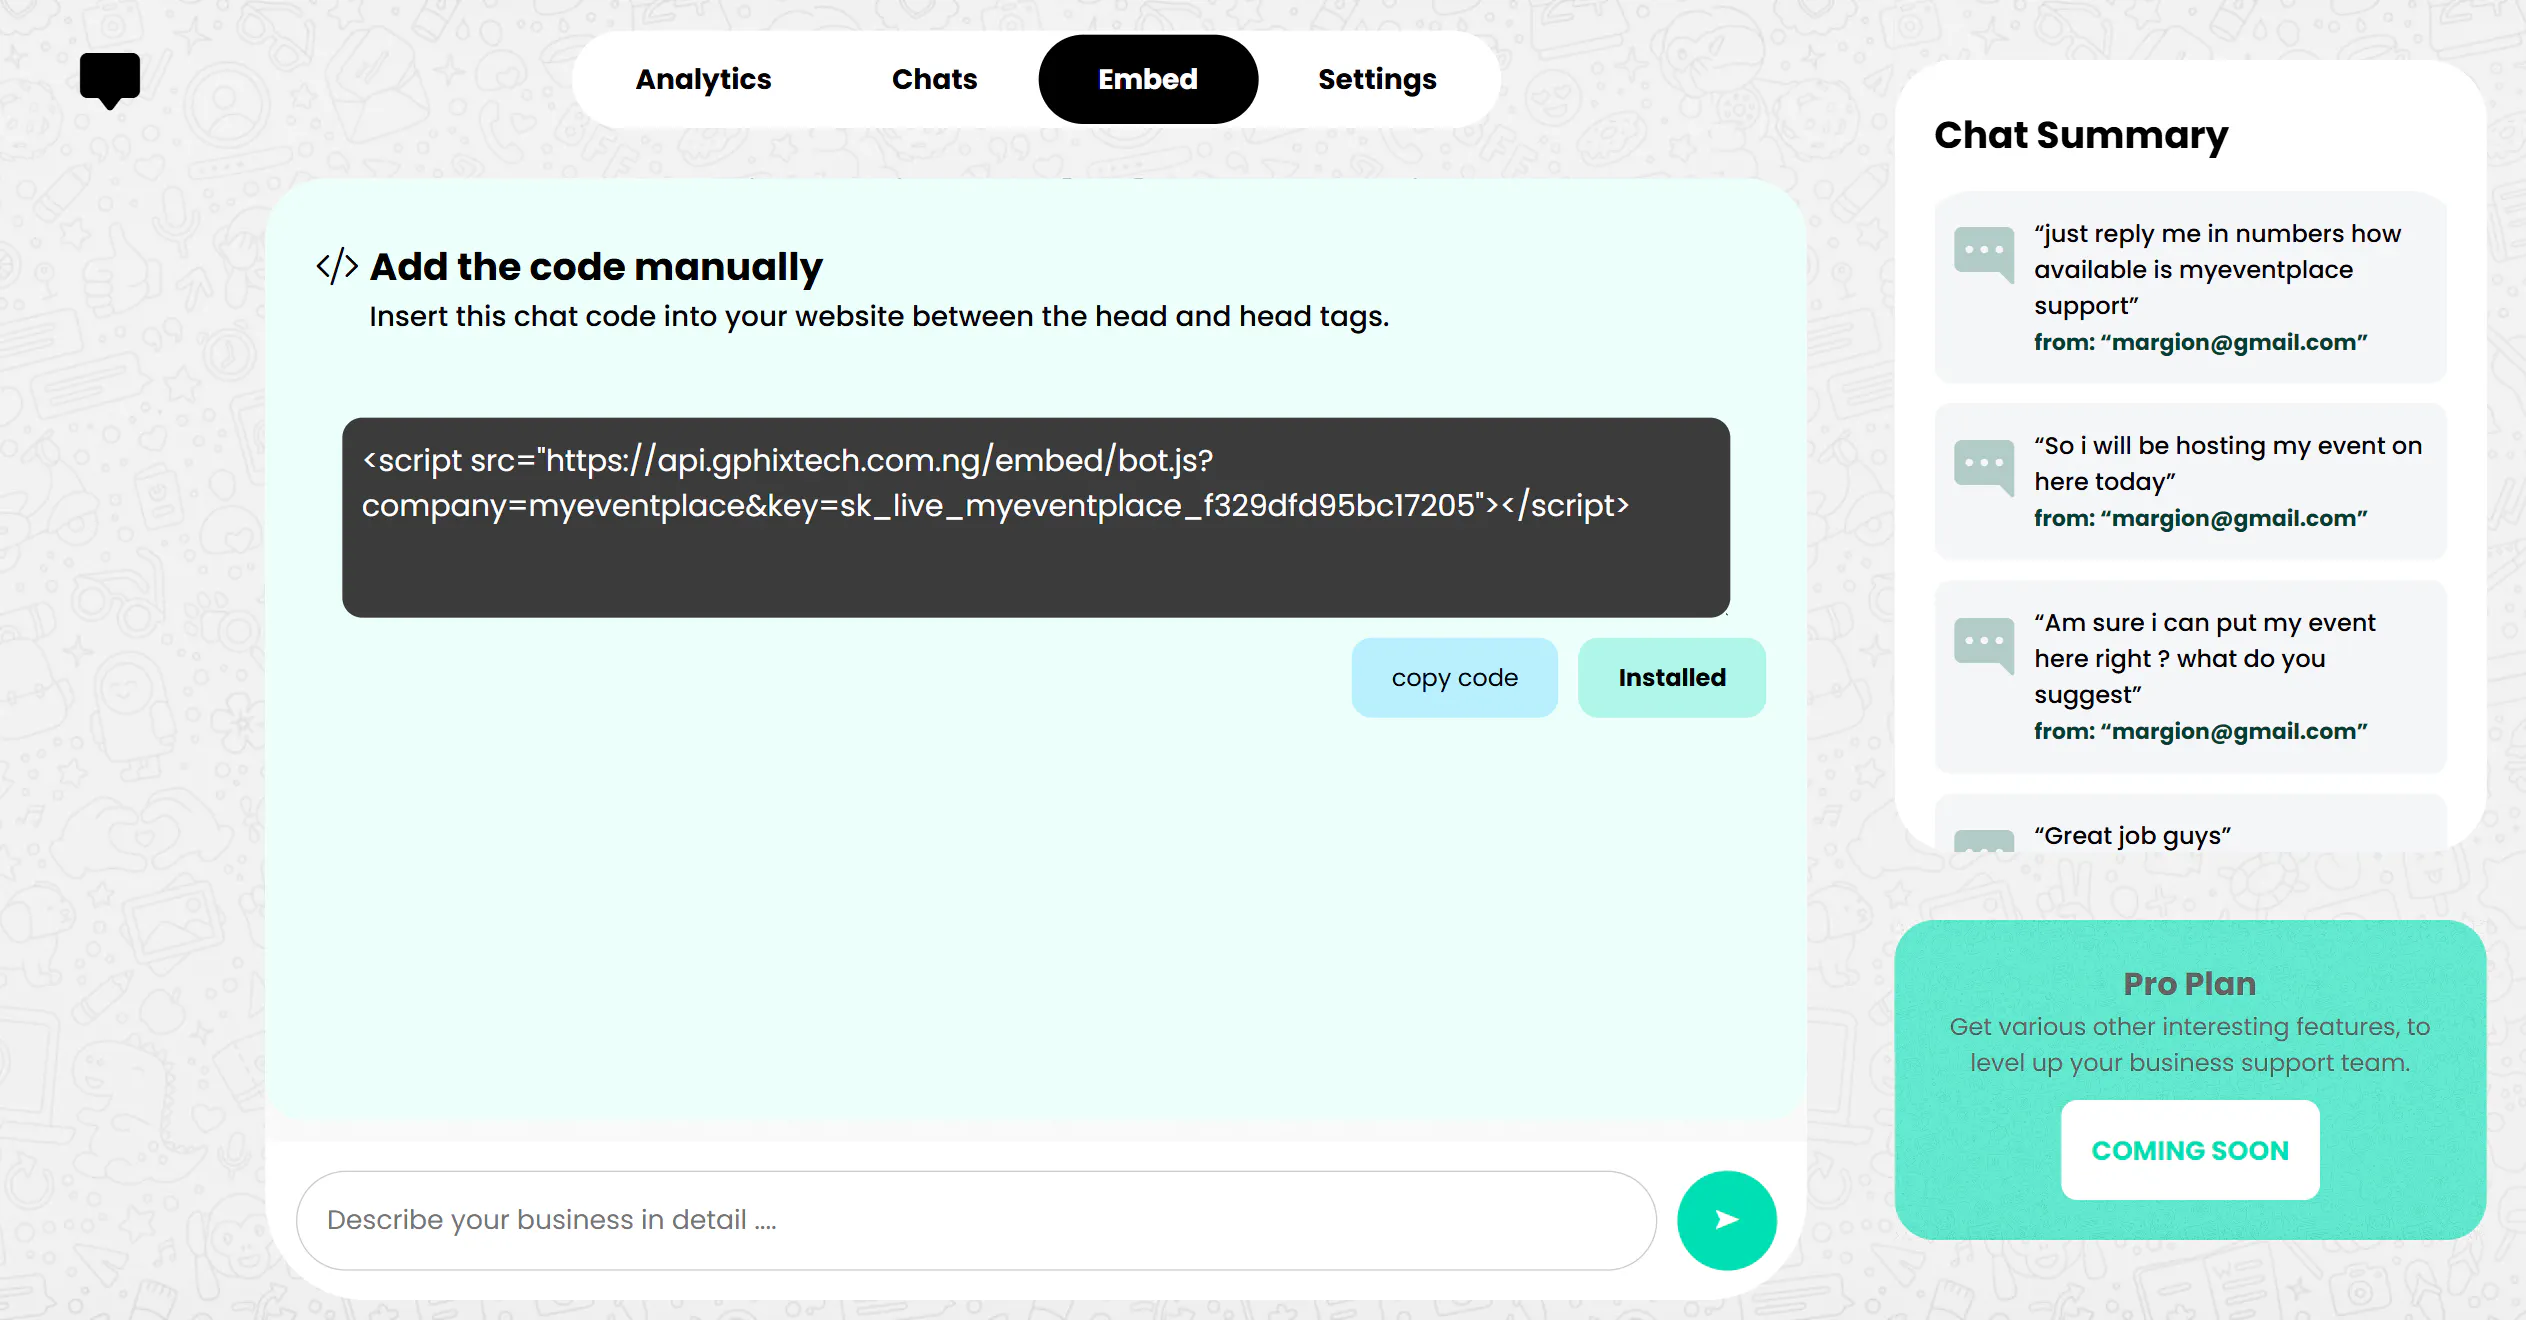
Task: Click the 'Add the code manually' heading
Action: coord(596,267)
